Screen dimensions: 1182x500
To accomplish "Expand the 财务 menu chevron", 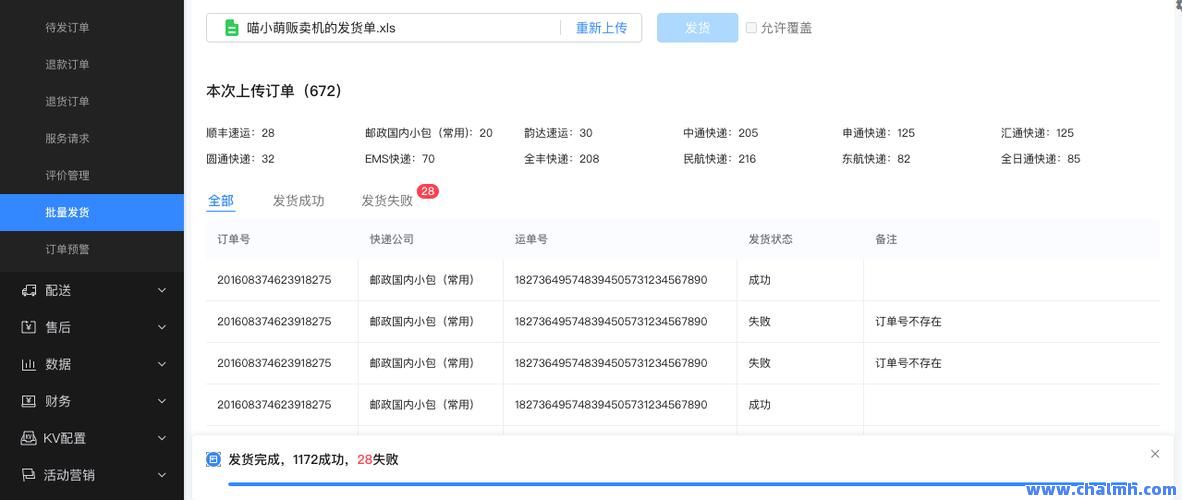I will [161, 401].
